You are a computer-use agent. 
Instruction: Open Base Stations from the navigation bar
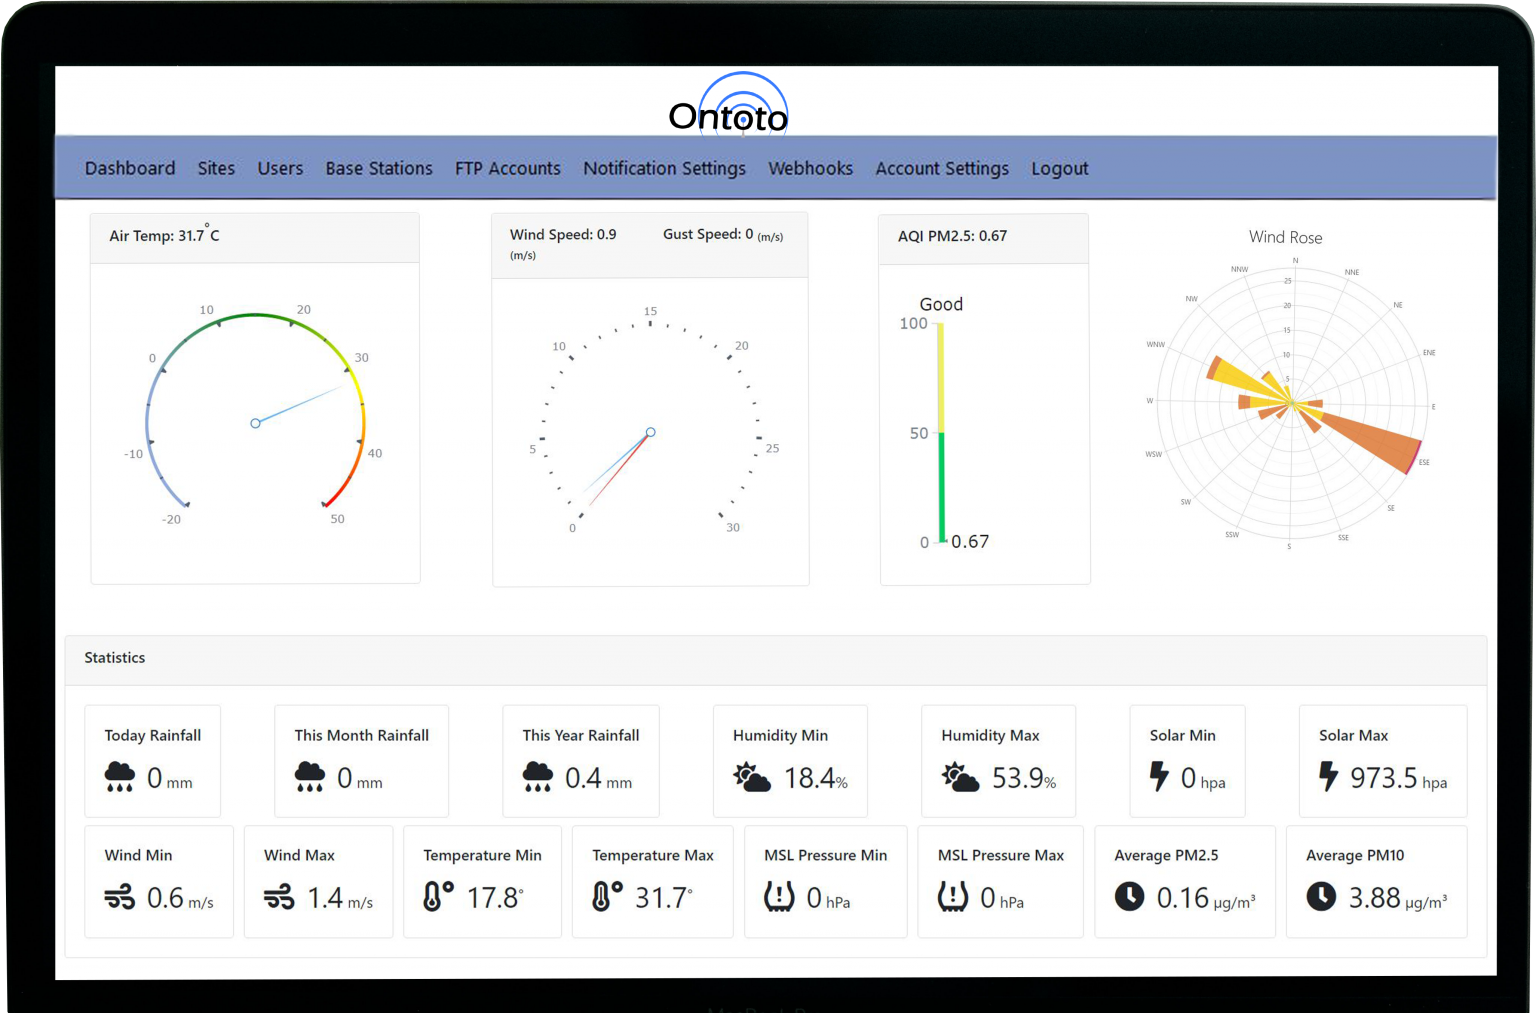click(x=379, y=168)
